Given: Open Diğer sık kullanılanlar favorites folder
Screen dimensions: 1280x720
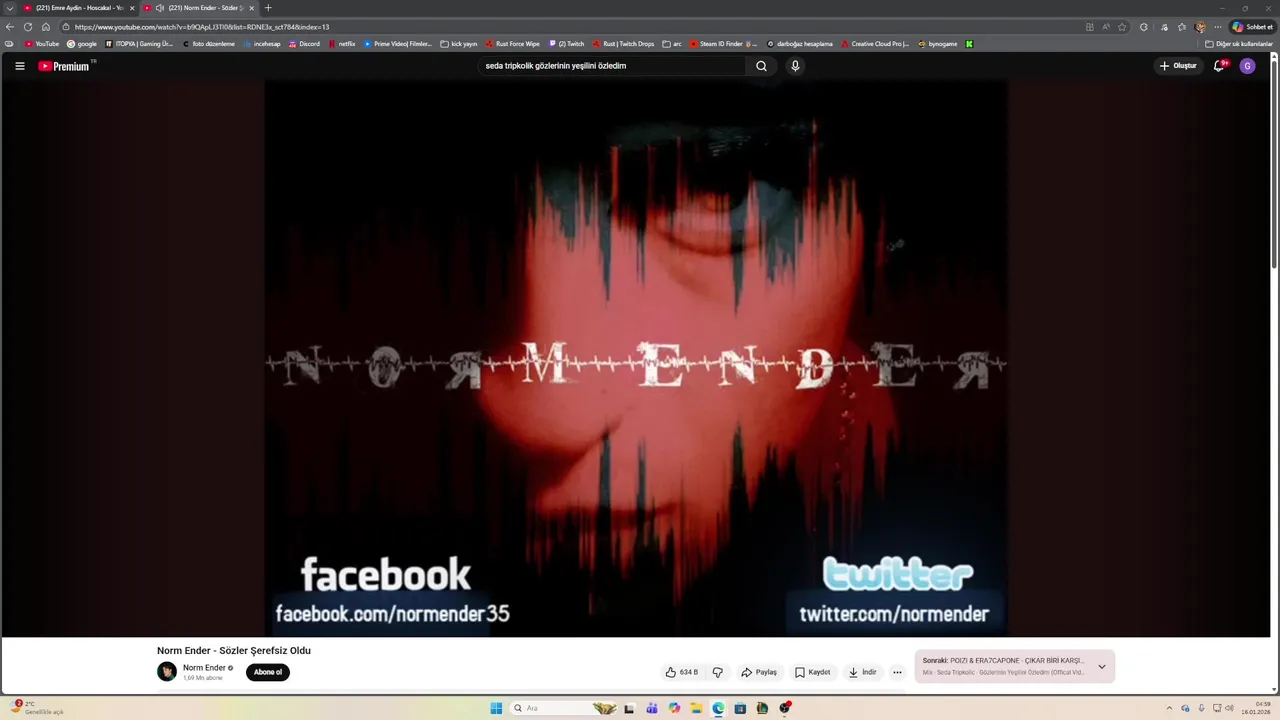Looking at the screenshot, I should [1239, 44].
